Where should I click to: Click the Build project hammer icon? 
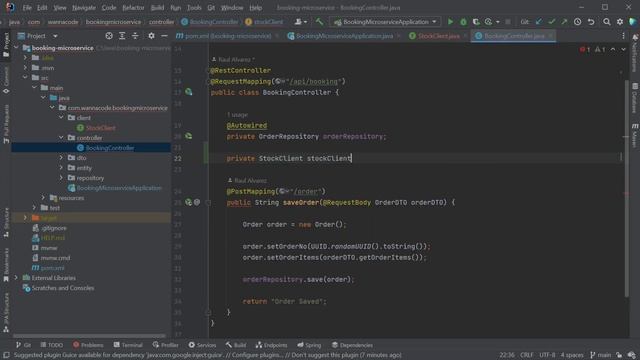point(319,22)
